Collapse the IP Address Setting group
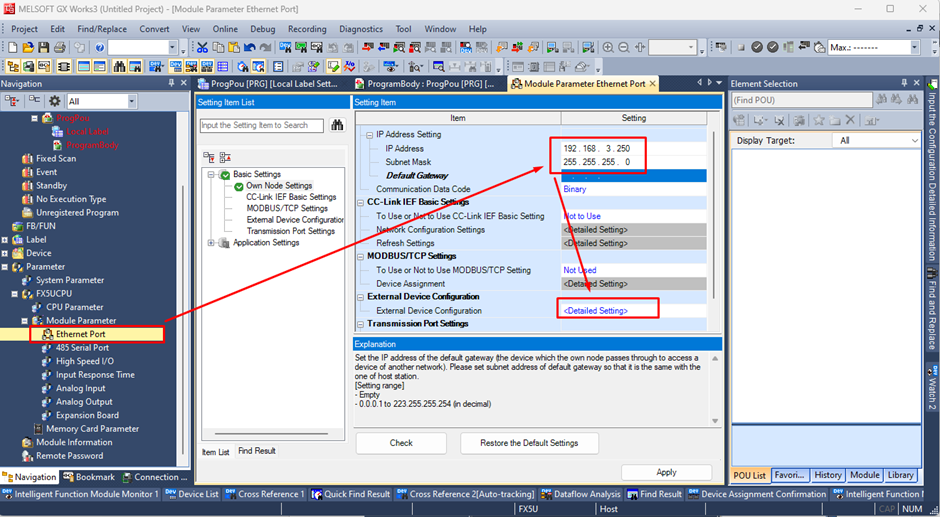 pyautogui.click(x=369, y=135)
